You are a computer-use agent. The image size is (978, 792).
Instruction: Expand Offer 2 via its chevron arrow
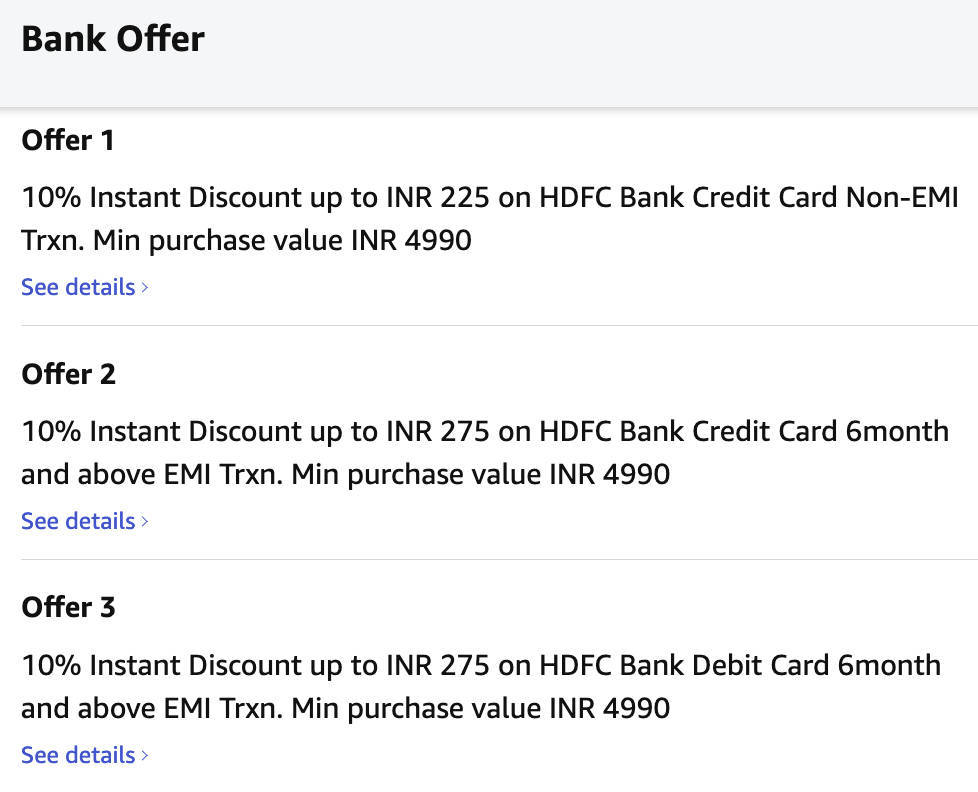pyautogui.click(x=145, y=522)
